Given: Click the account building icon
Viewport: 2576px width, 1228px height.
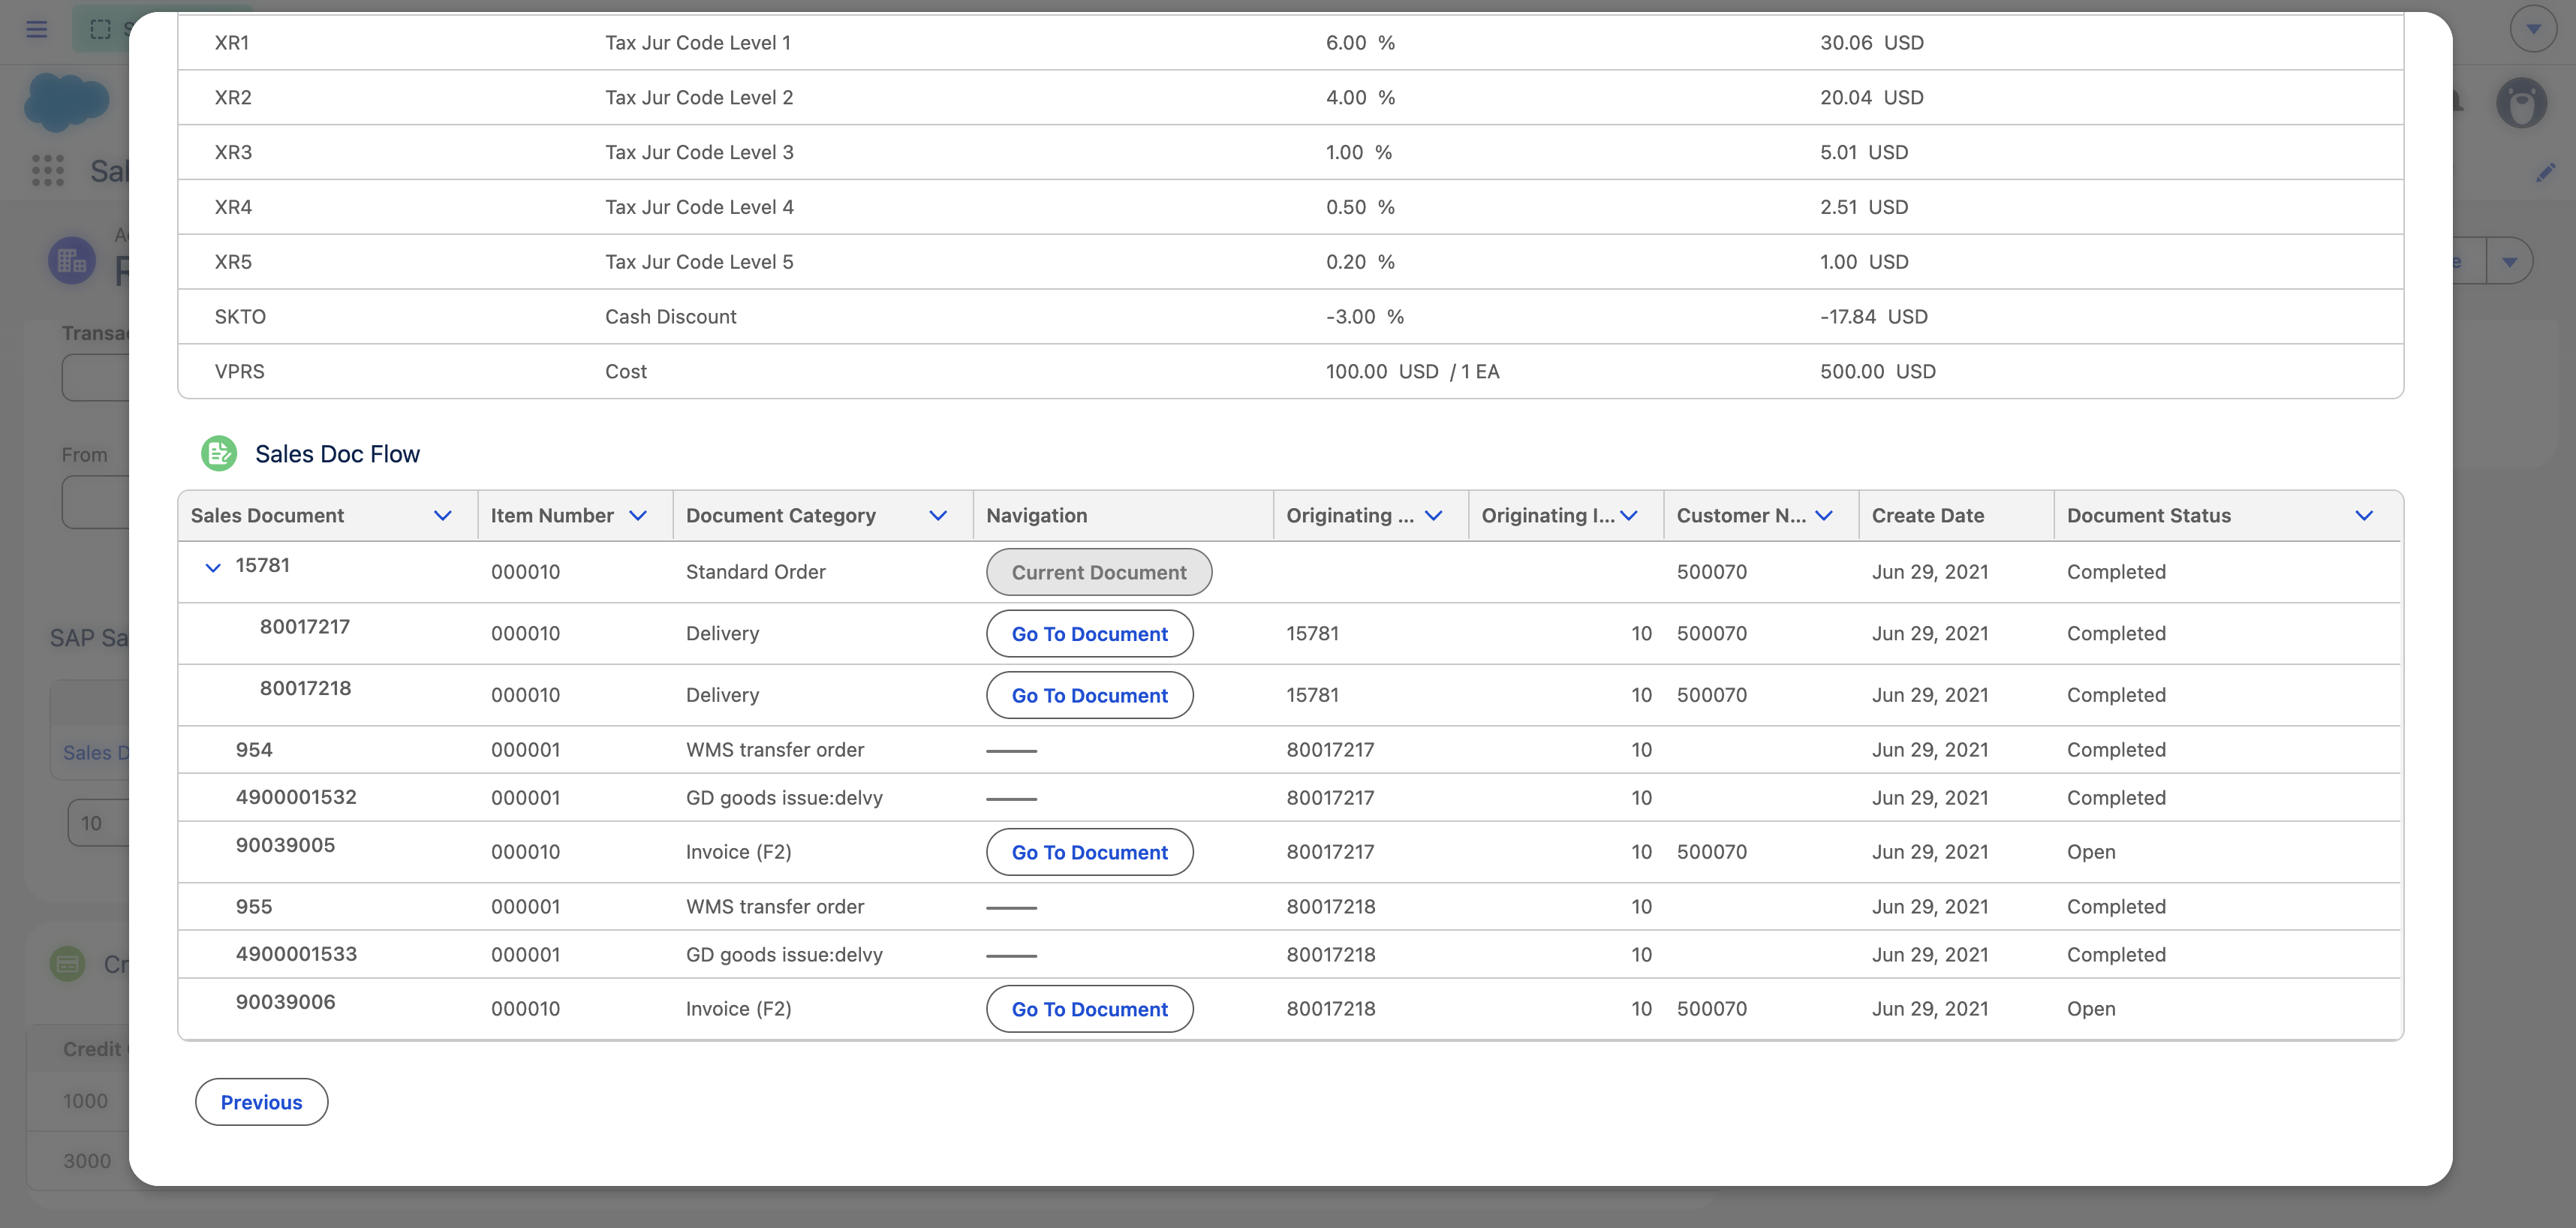Looking at the screenshot, I should tap(72, 261).
